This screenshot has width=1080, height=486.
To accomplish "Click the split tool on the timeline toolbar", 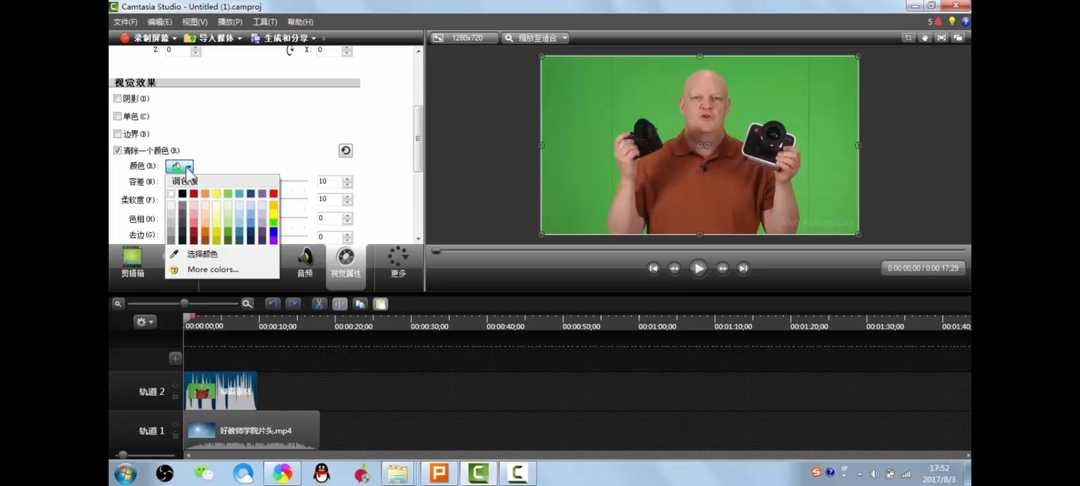I will [x=340, y=304].
